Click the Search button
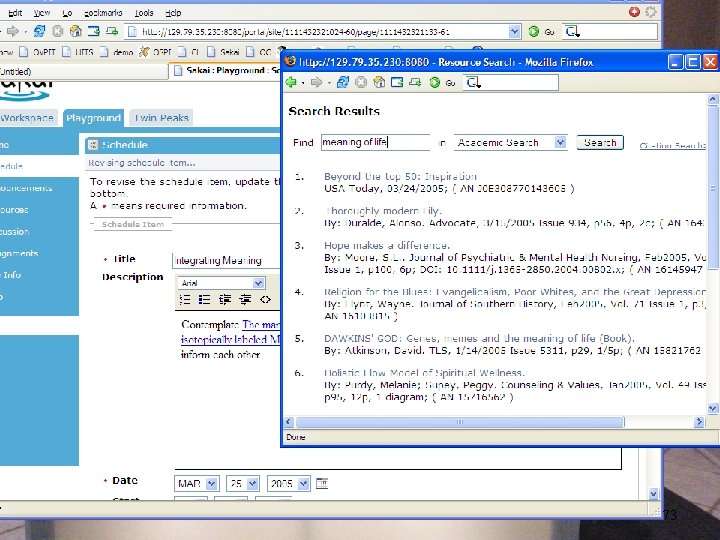The width and height of the screenshot is (720, 540). pos(600,142)
